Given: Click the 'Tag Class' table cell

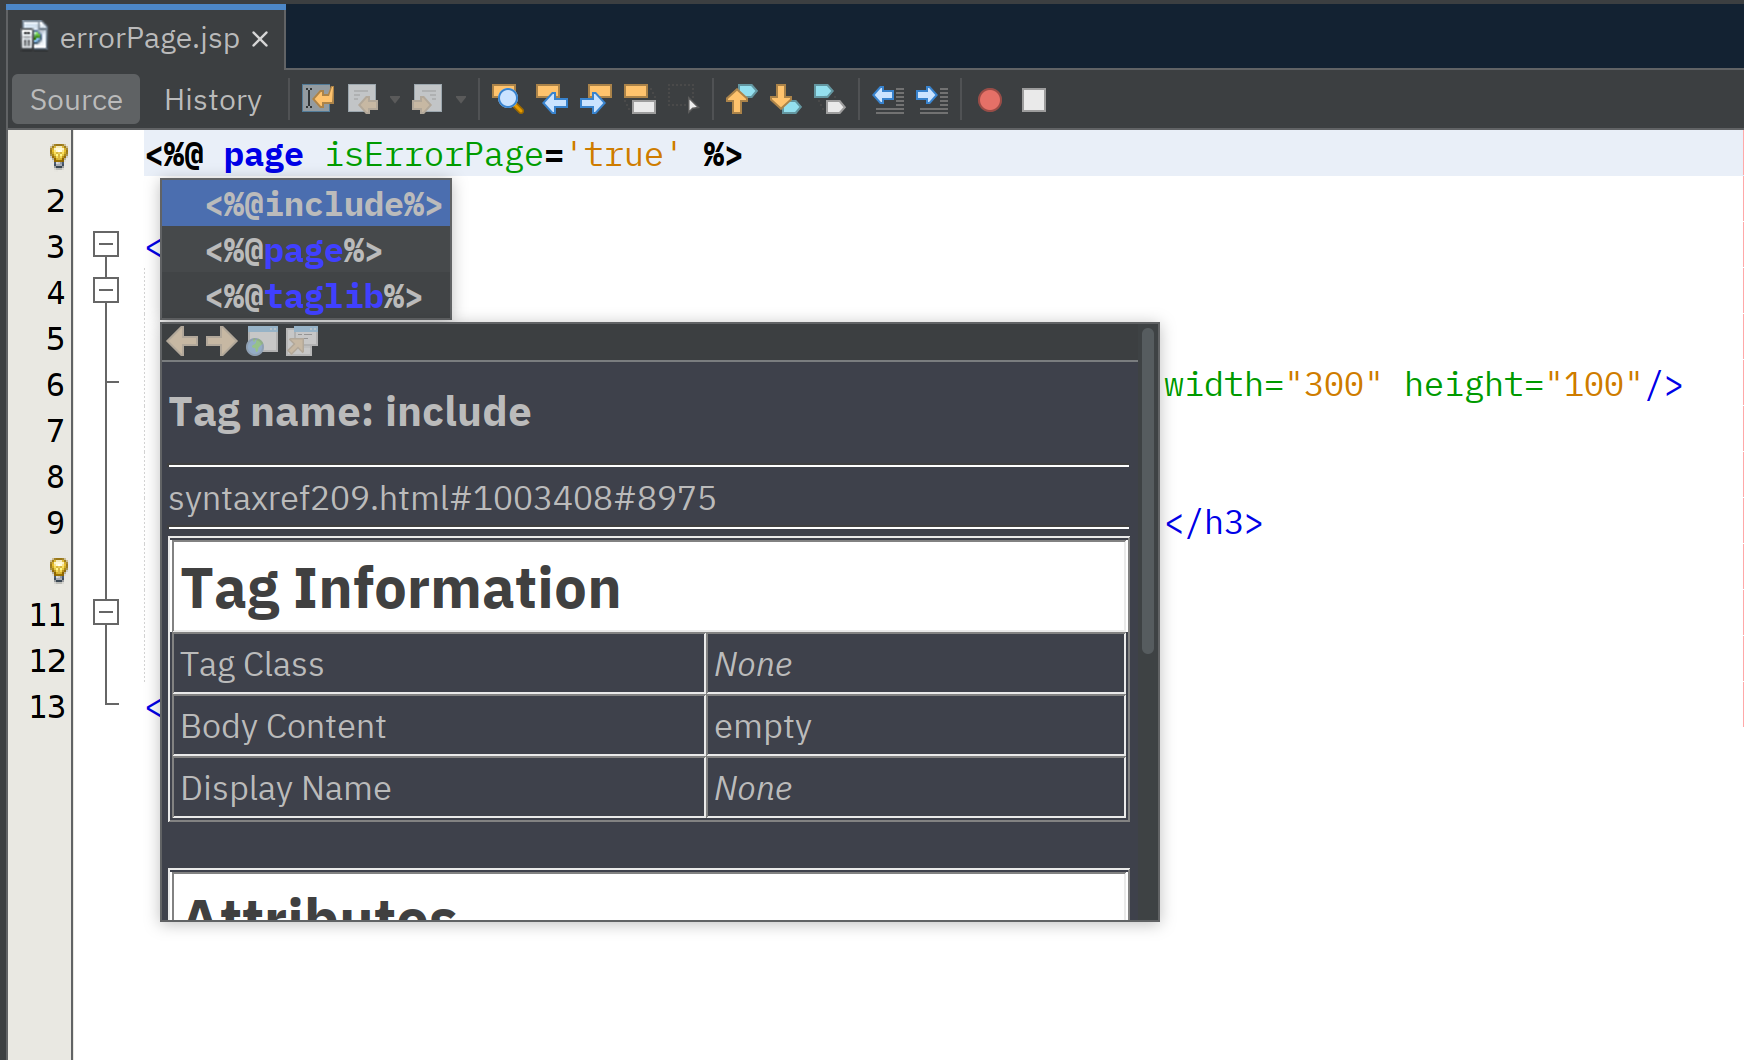Looking at the screenshot, I should click(438, 664).
